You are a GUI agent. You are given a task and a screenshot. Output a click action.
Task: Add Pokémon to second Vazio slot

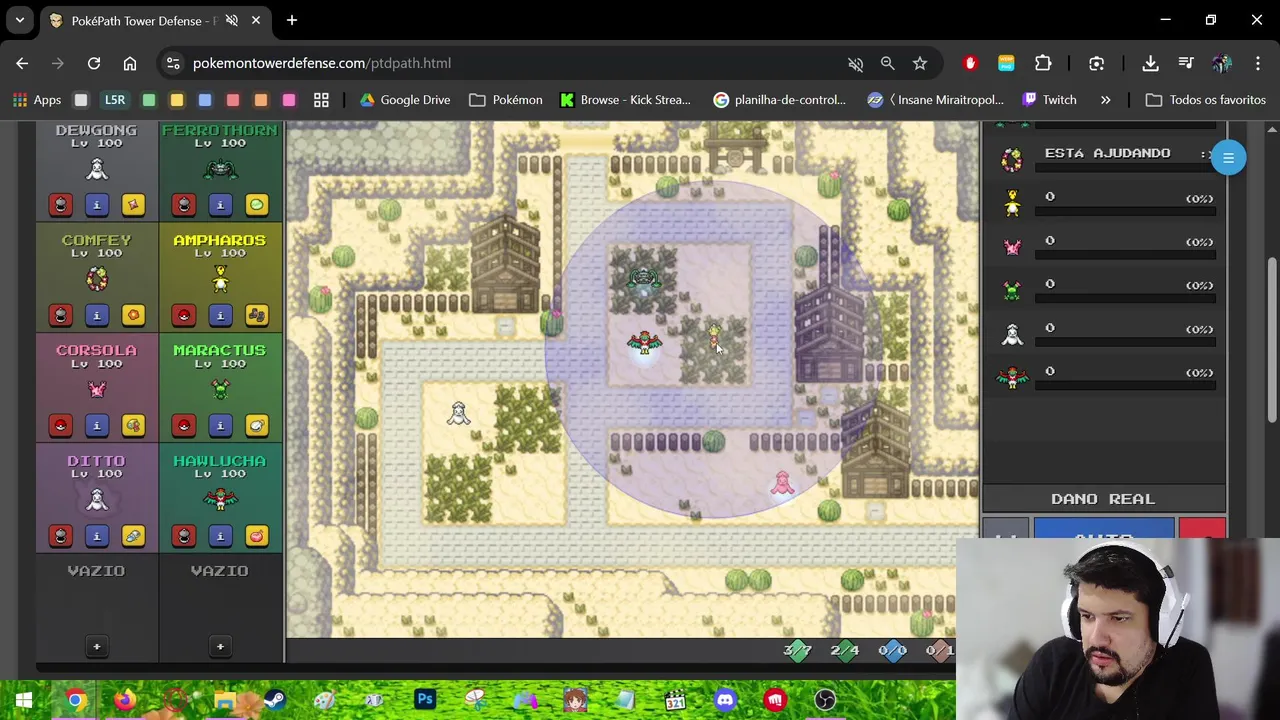click(x=220, y=646)
